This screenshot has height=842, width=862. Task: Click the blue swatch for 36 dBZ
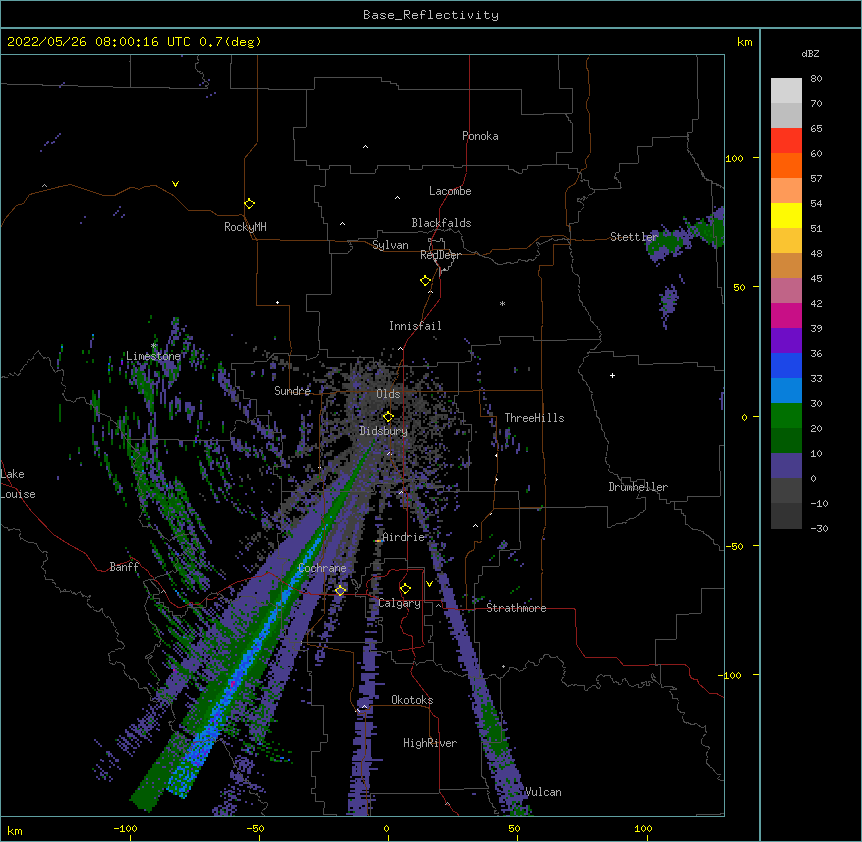click(x=786, y=365)
